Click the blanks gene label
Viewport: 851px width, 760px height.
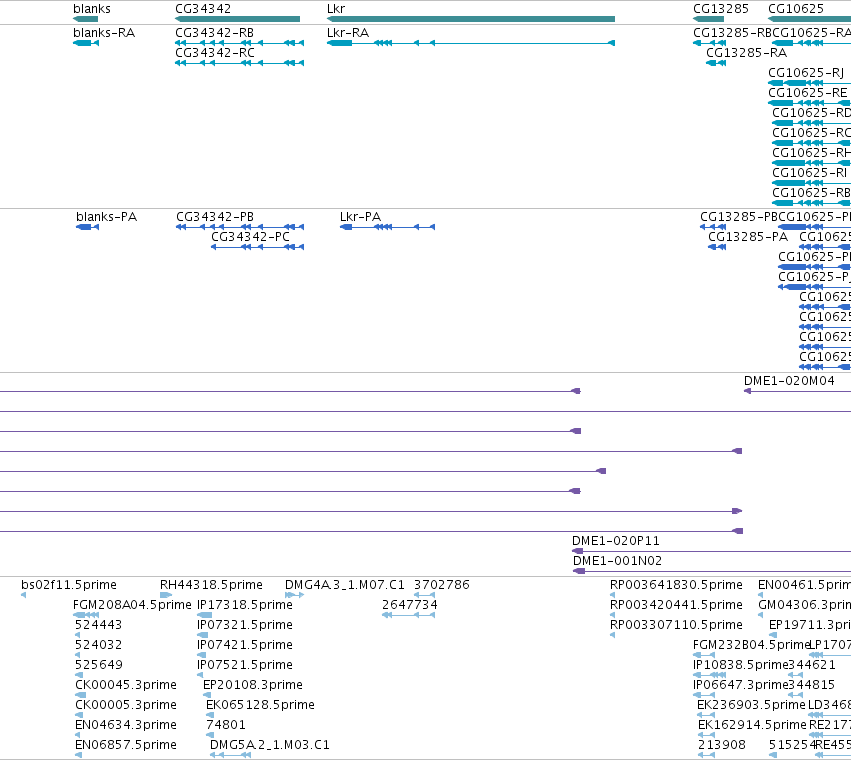click(x=92, y=9)
